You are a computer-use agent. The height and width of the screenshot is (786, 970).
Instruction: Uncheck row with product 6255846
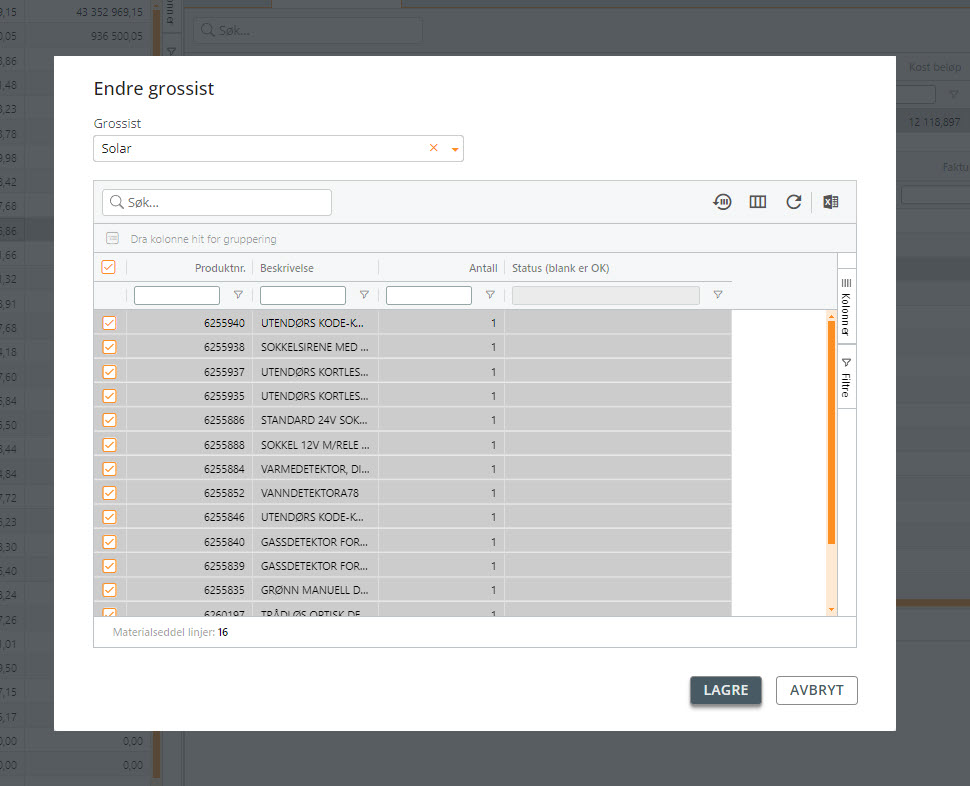pos(109,517)
